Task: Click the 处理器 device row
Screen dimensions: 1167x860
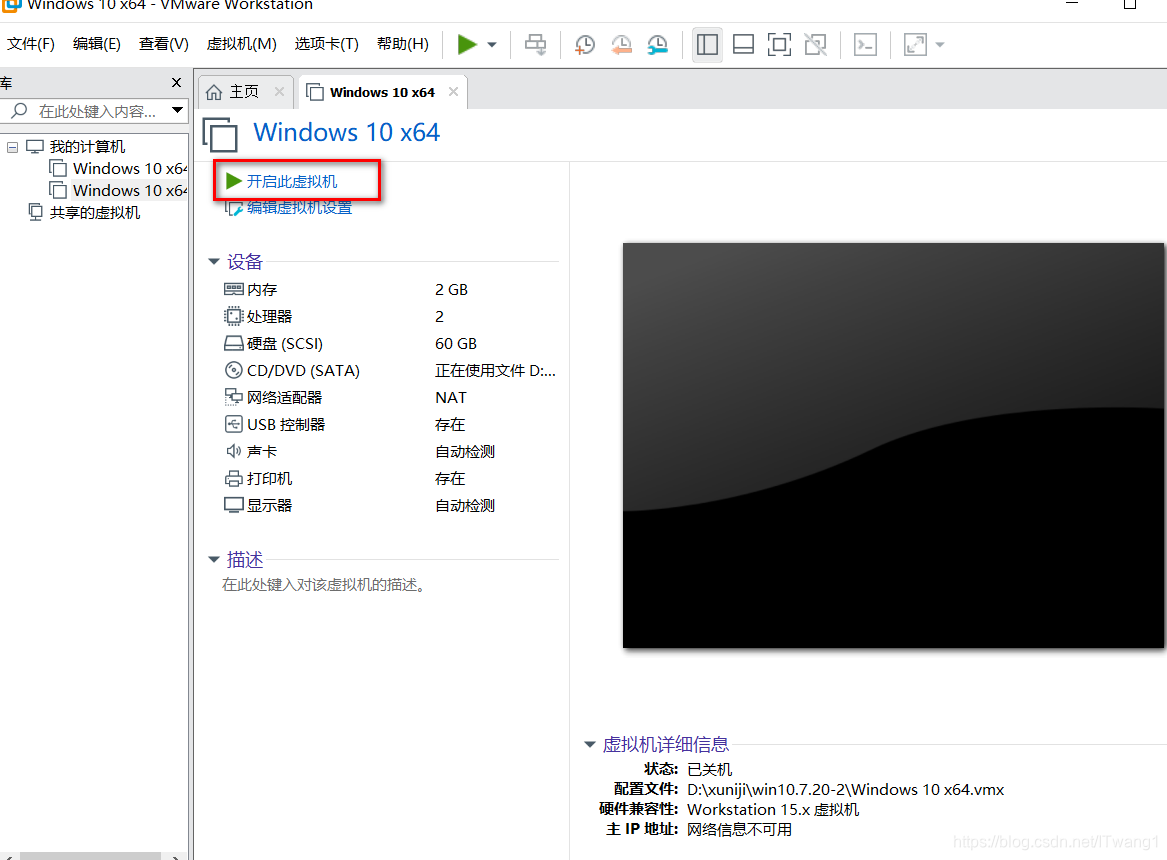Action: tap(390, 316)
